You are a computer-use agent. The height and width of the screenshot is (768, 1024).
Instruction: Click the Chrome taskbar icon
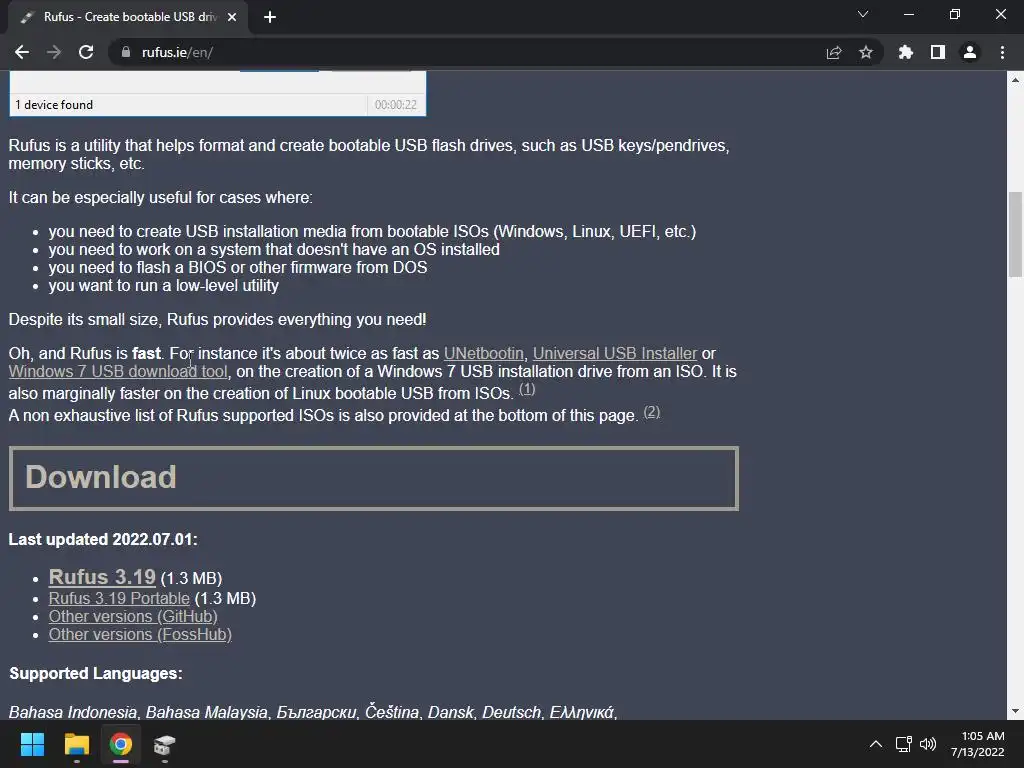pyautogui.click(x=121, y=744)
